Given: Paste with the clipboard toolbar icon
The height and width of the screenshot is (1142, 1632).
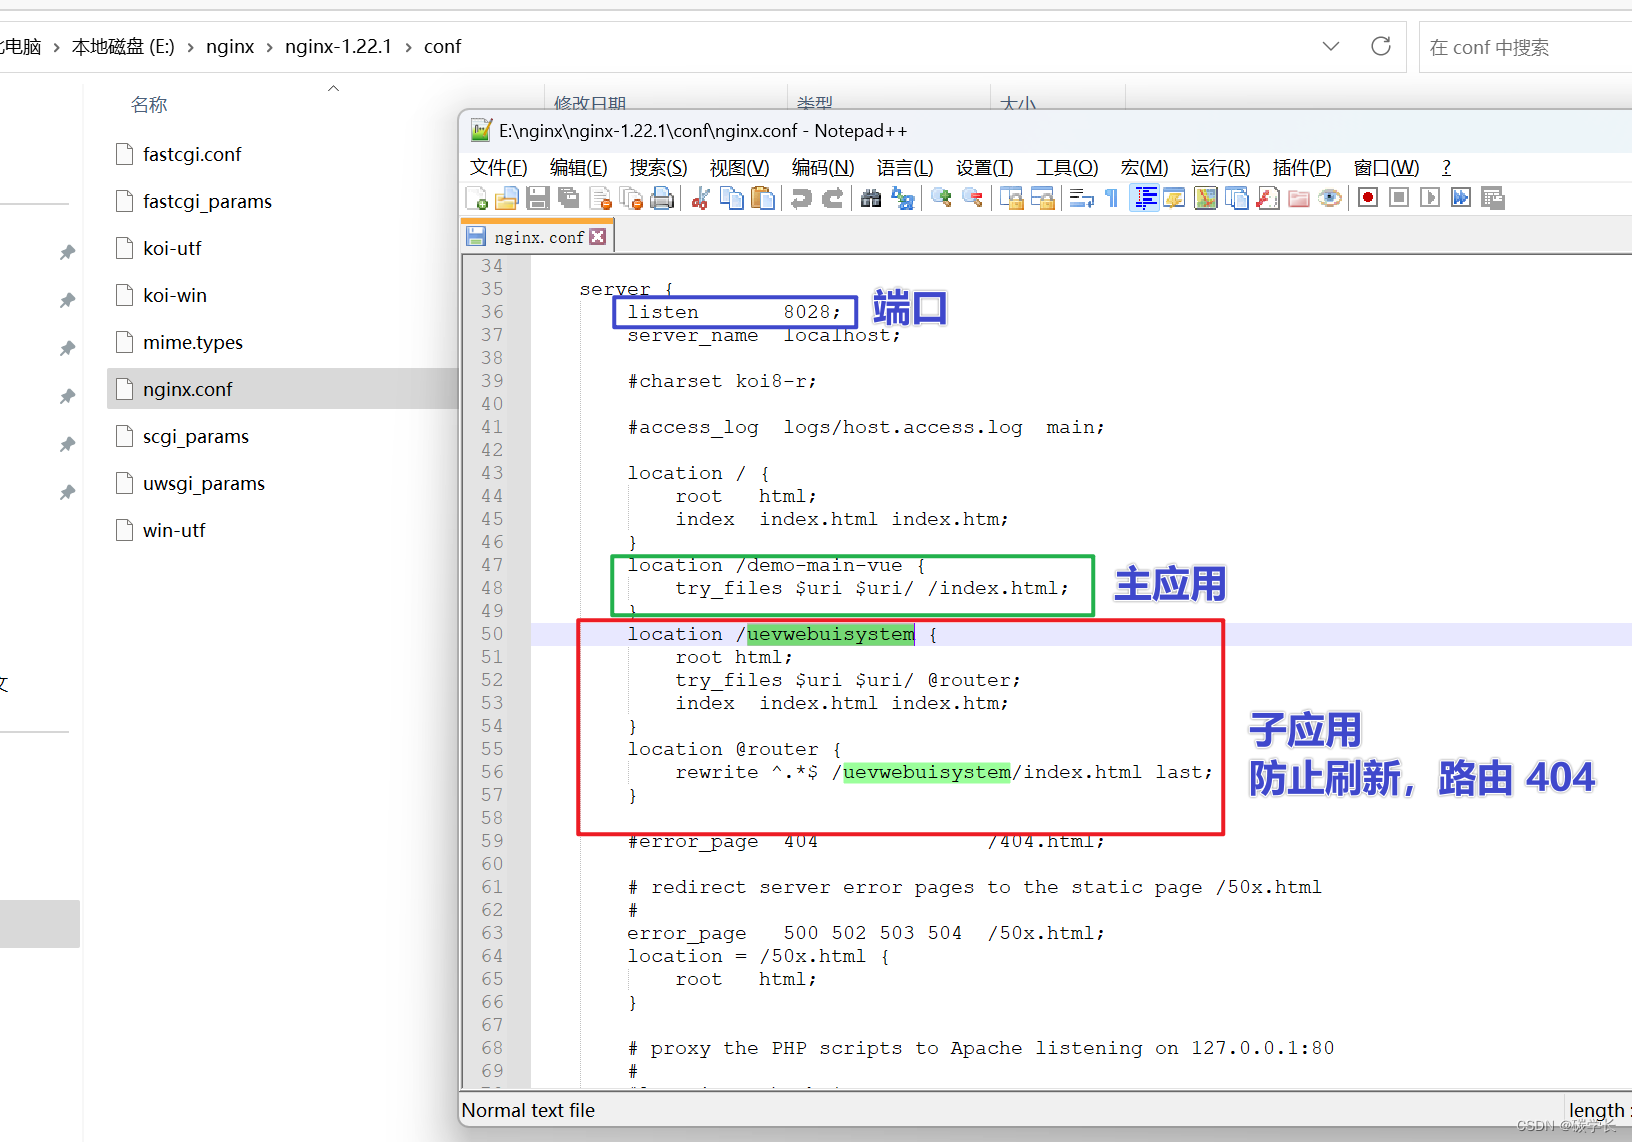Looking at the screenshot, I should [763, 198].
